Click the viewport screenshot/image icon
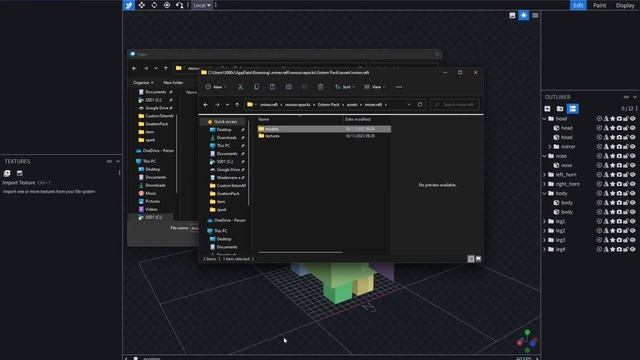640x360 pixels. click(512, 16)
